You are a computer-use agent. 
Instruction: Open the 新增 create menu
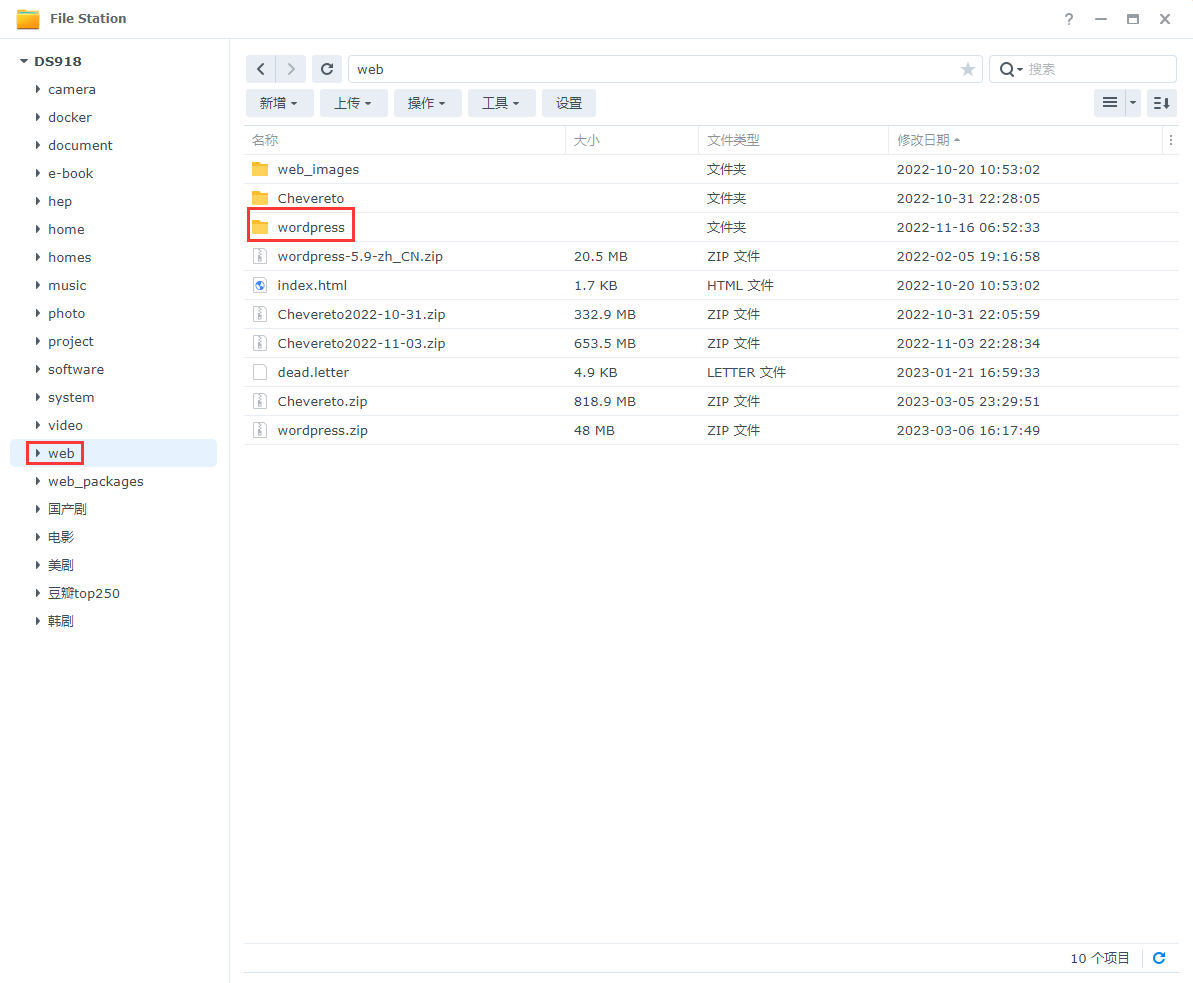click(279, 103)
